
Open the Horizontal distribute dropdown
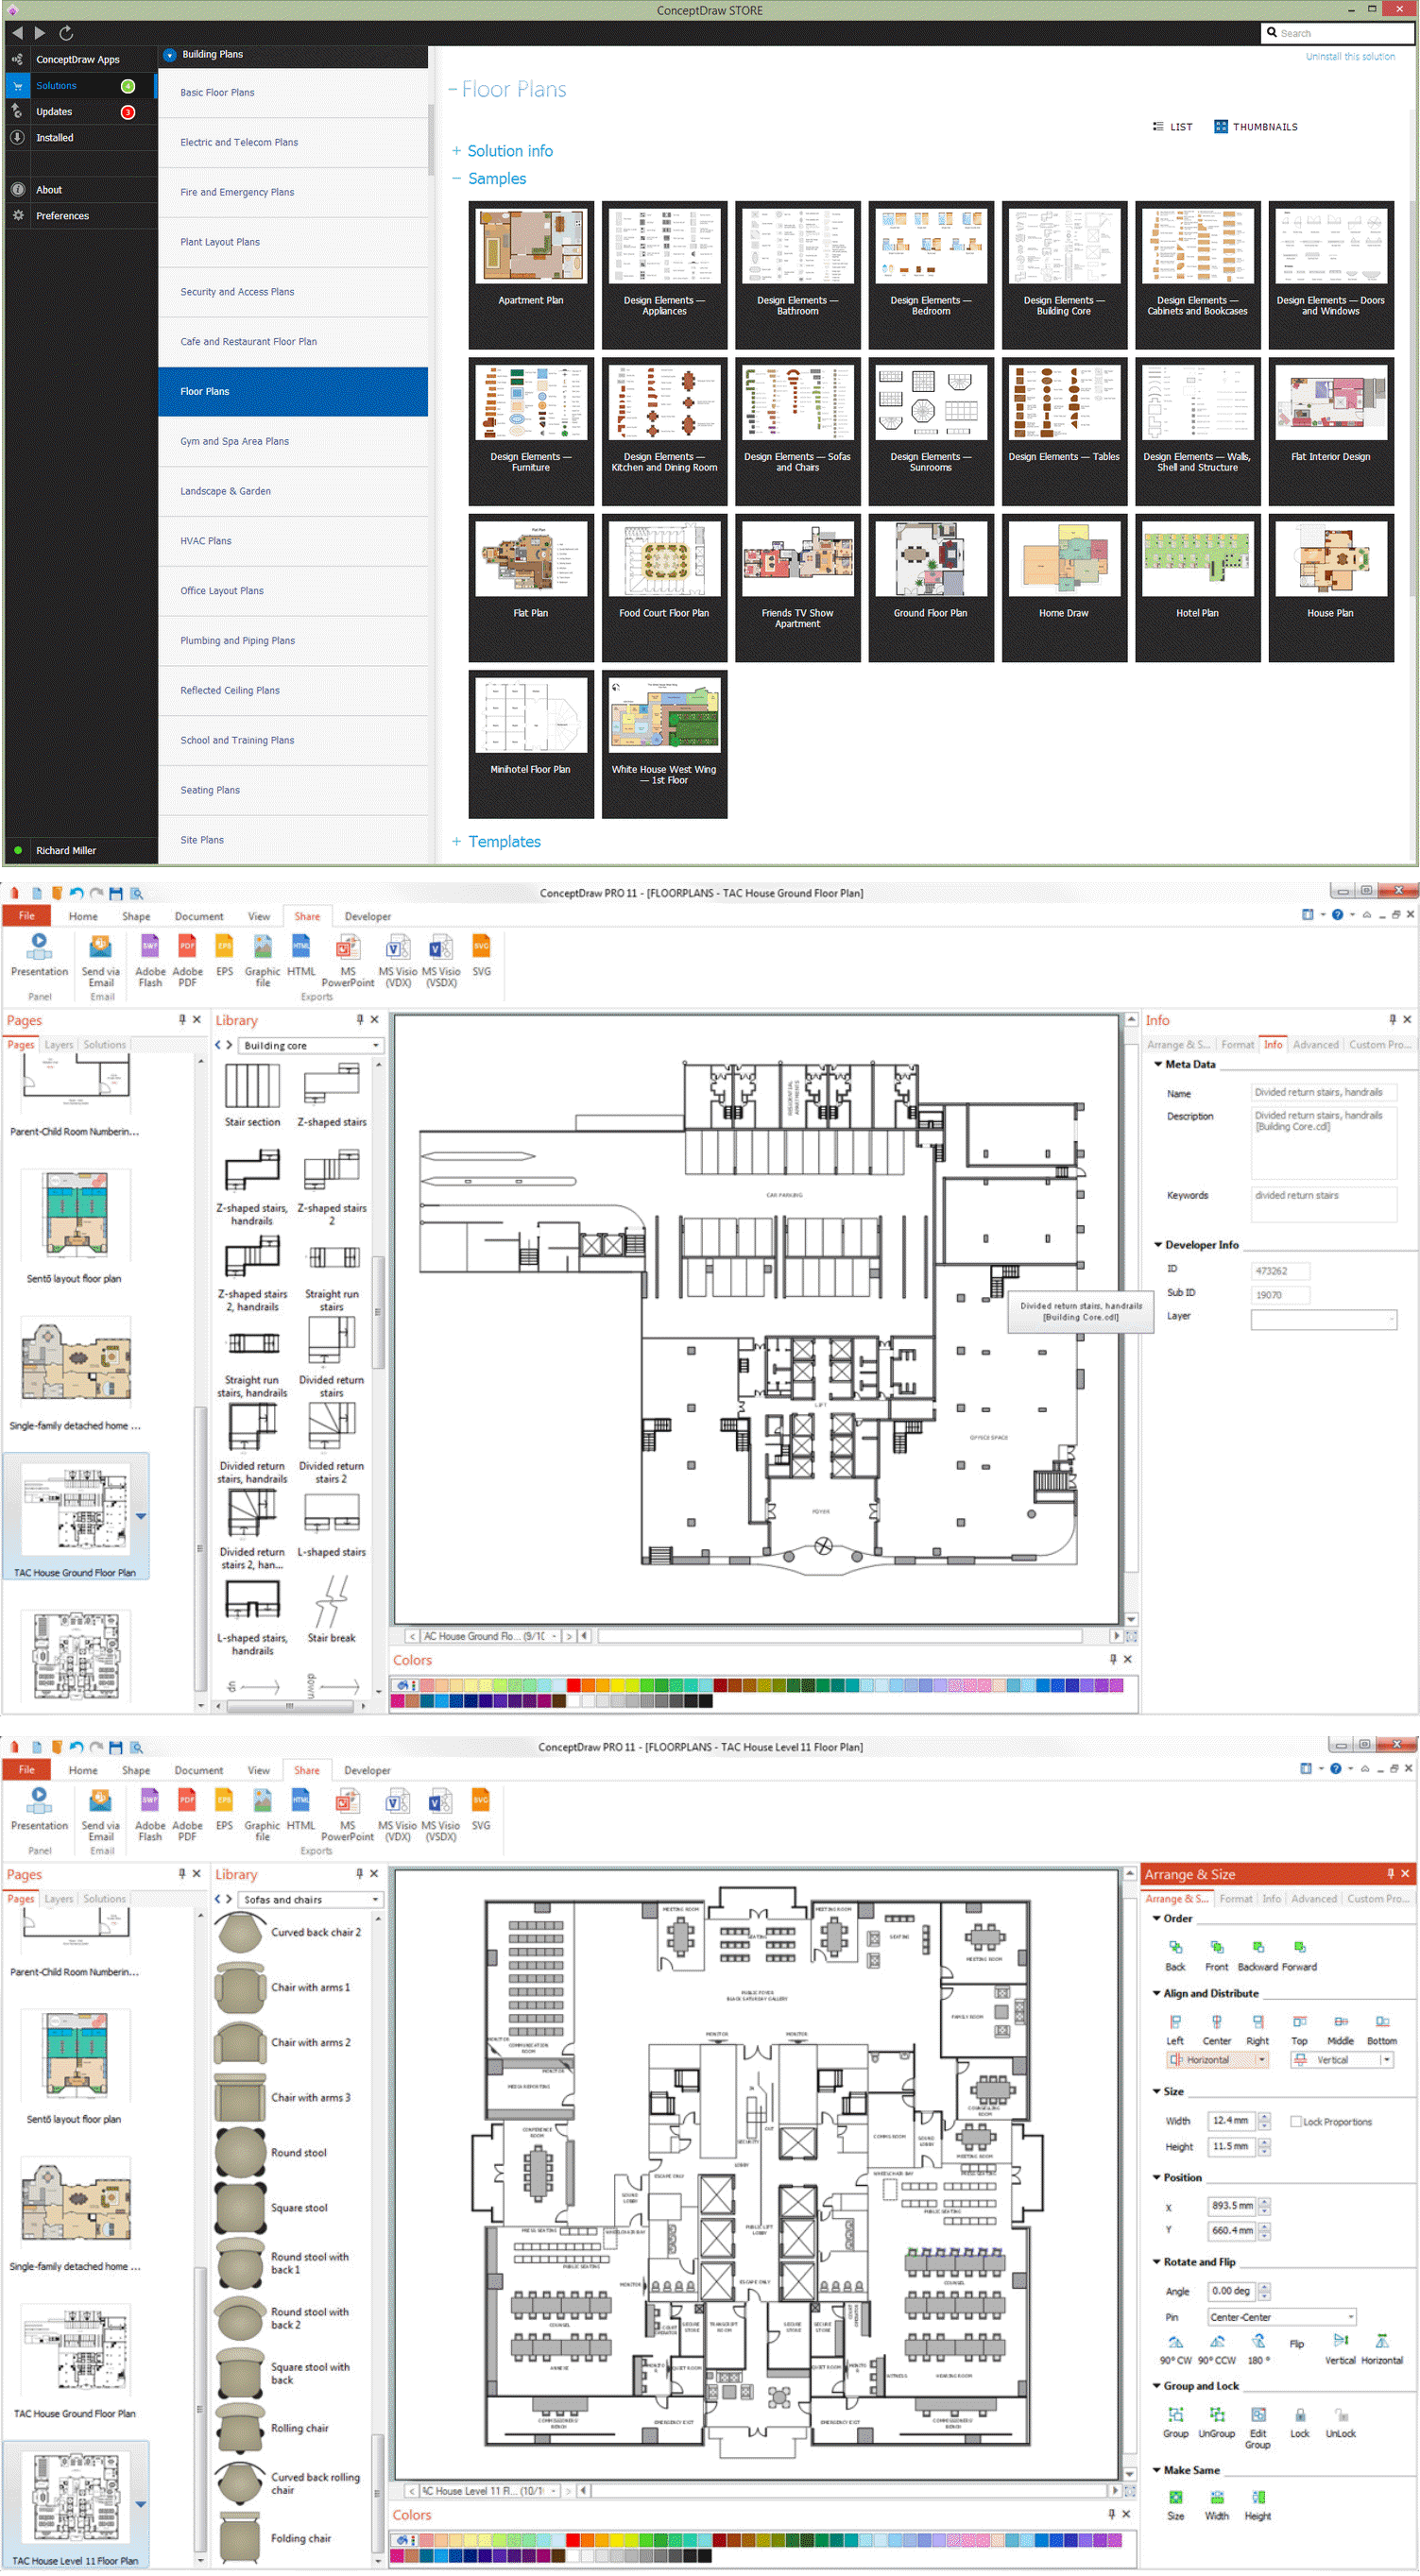point(1262,2060)
